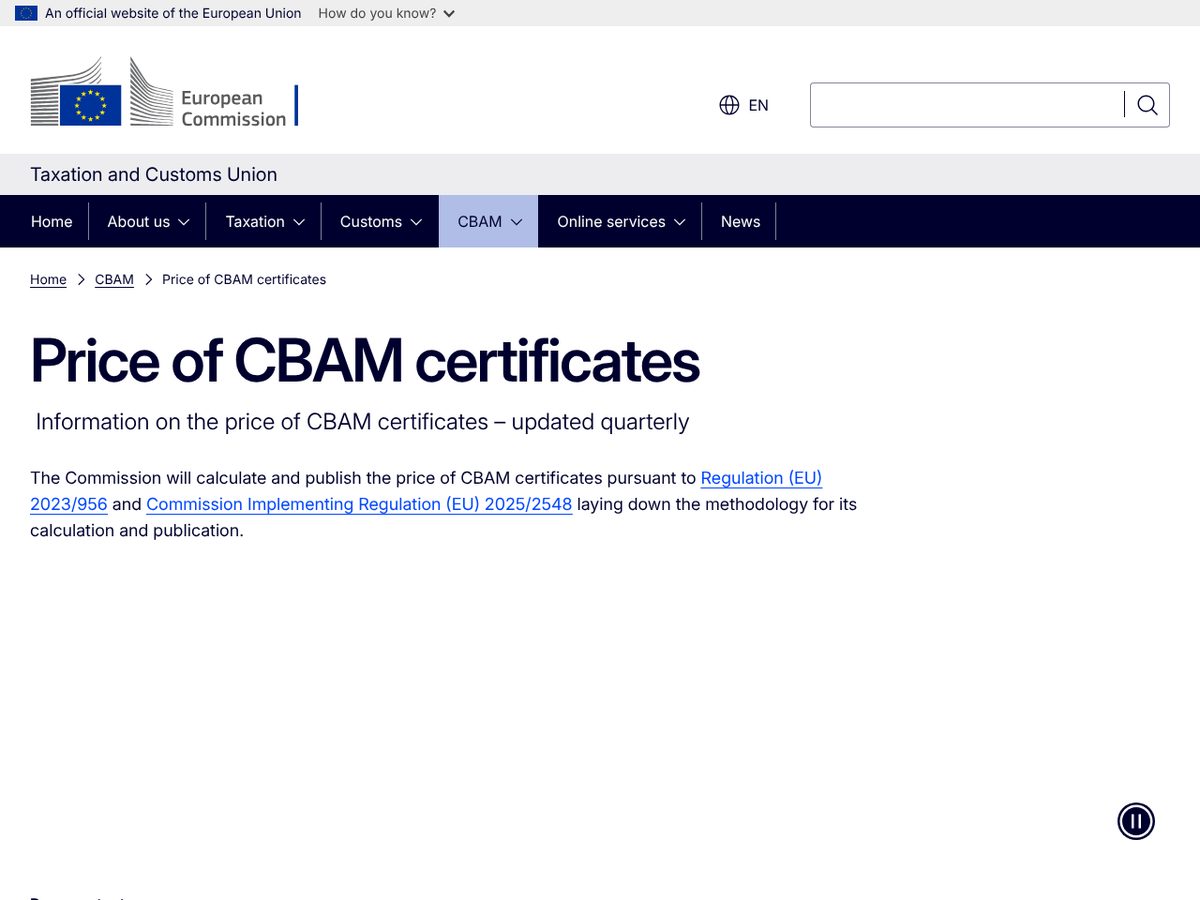
Task: Open the Online services dropdown menu
Action: [x=621, y=221]
